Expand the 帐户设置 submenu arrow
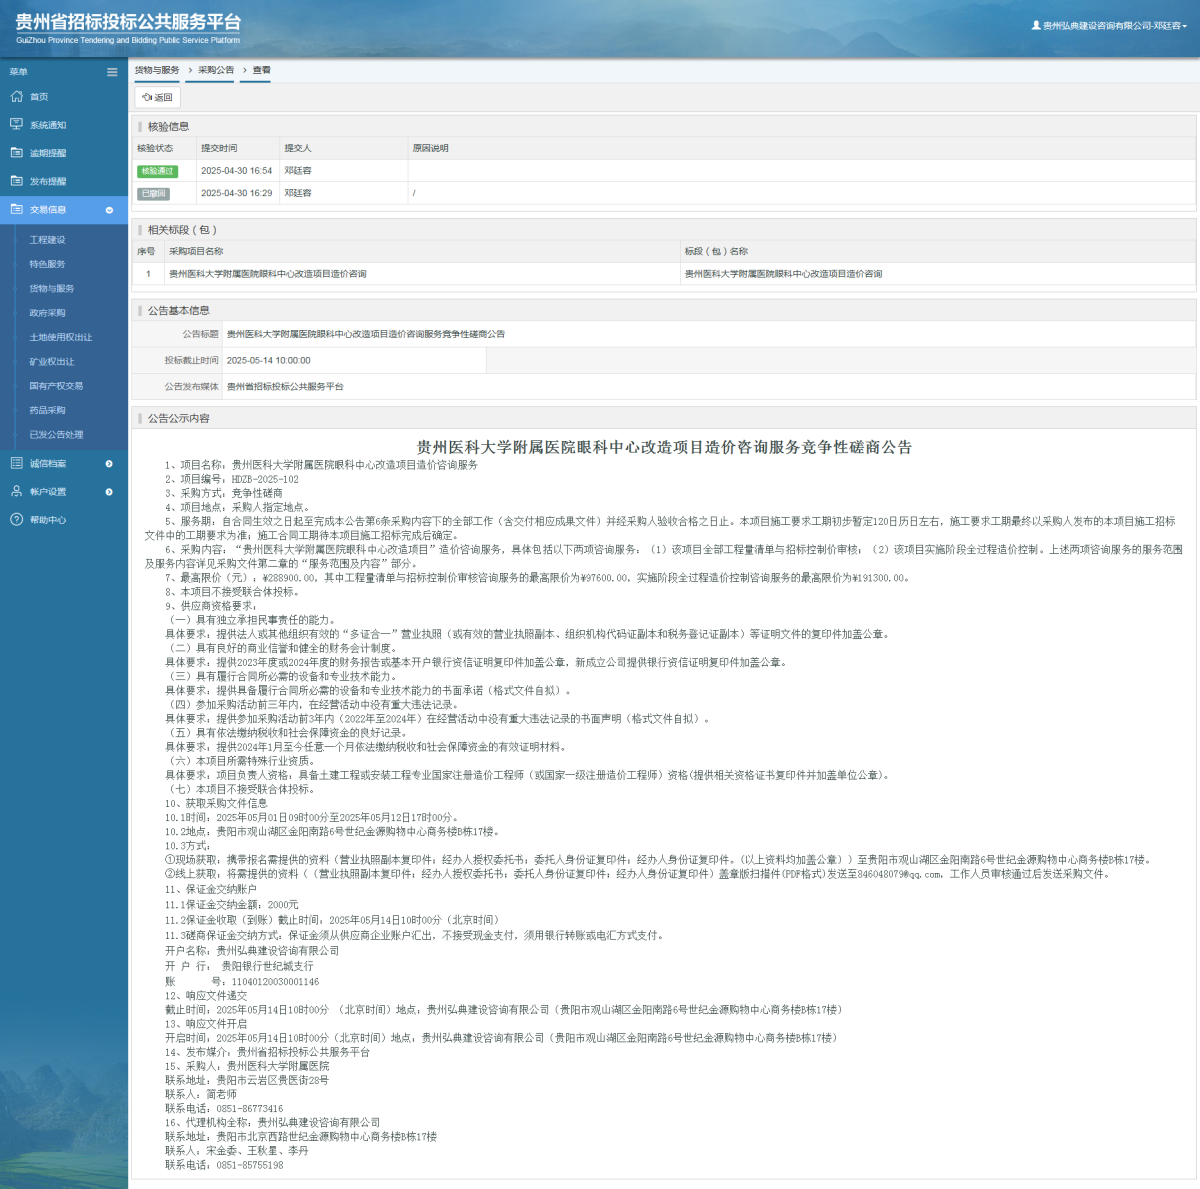The width and height of the screenshot is (1200, 1189). (109, 492)
